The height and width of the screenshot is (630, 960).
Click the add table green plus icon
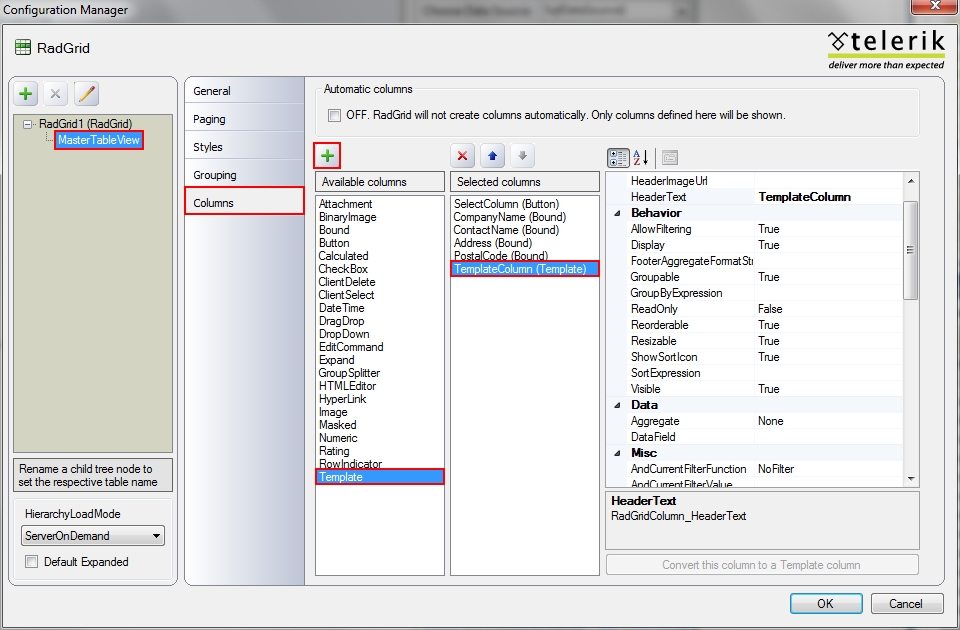coord(26,94)
